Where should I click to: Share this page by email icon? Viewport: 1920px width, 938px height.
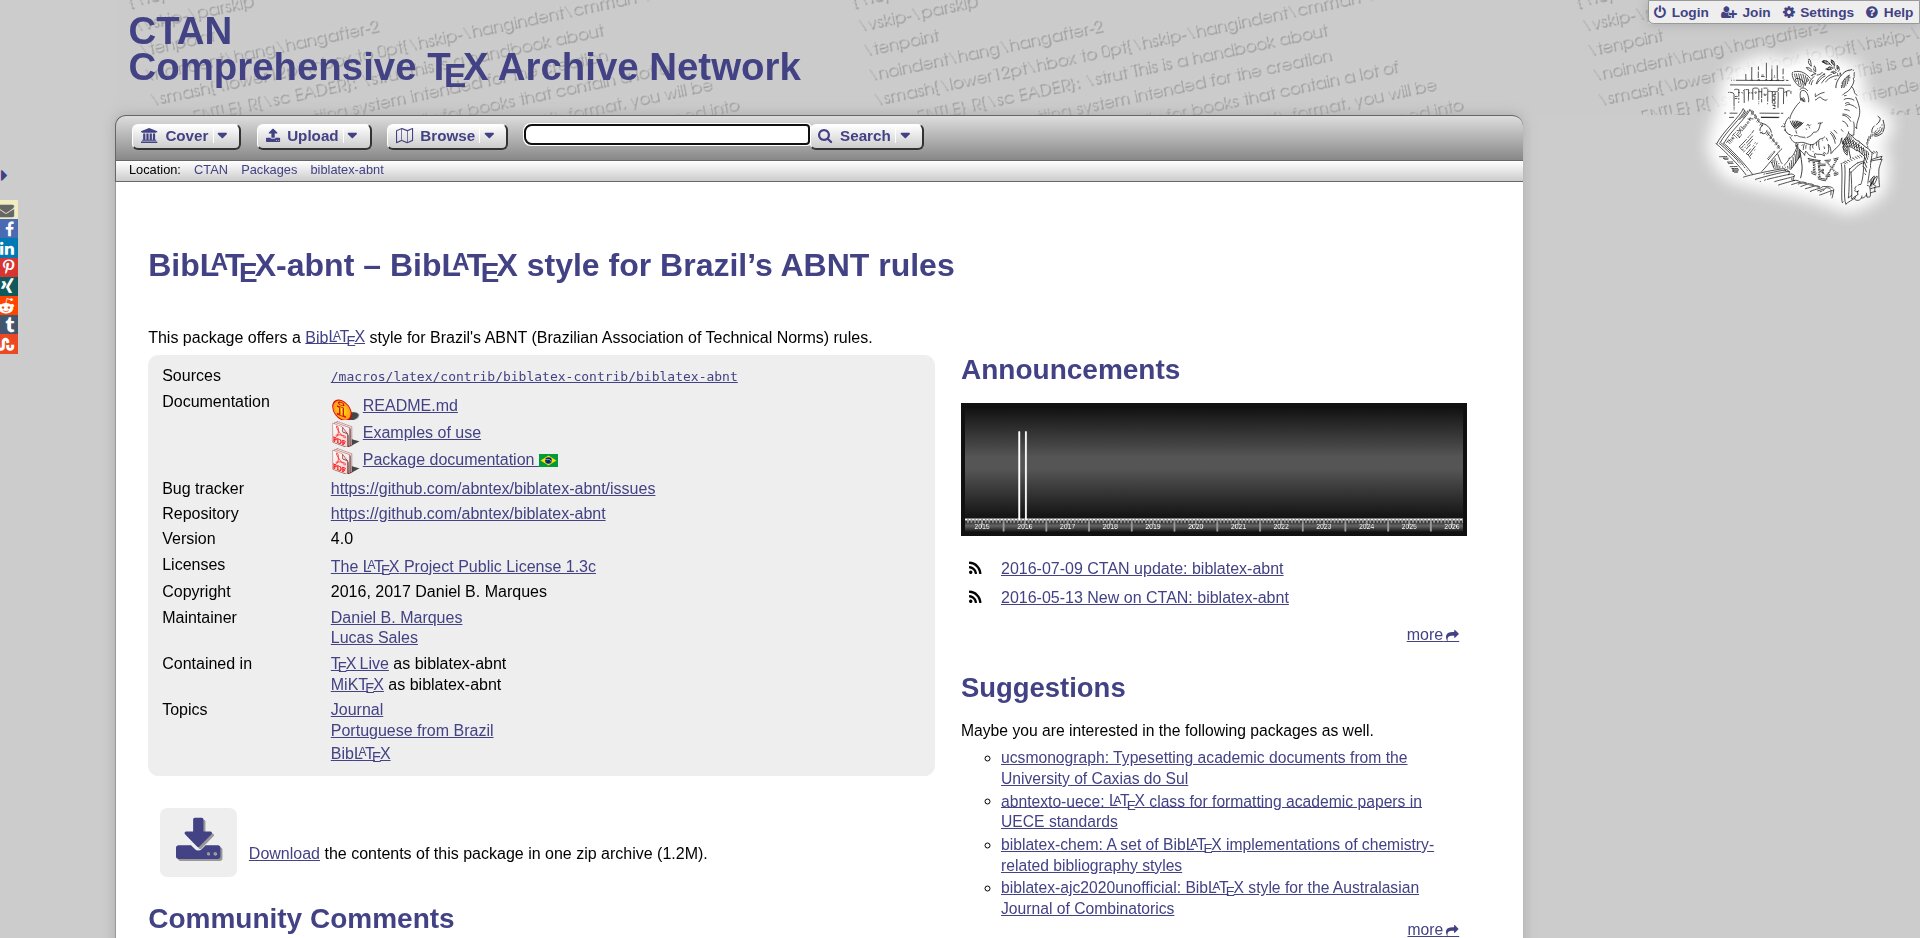[8, 210]
